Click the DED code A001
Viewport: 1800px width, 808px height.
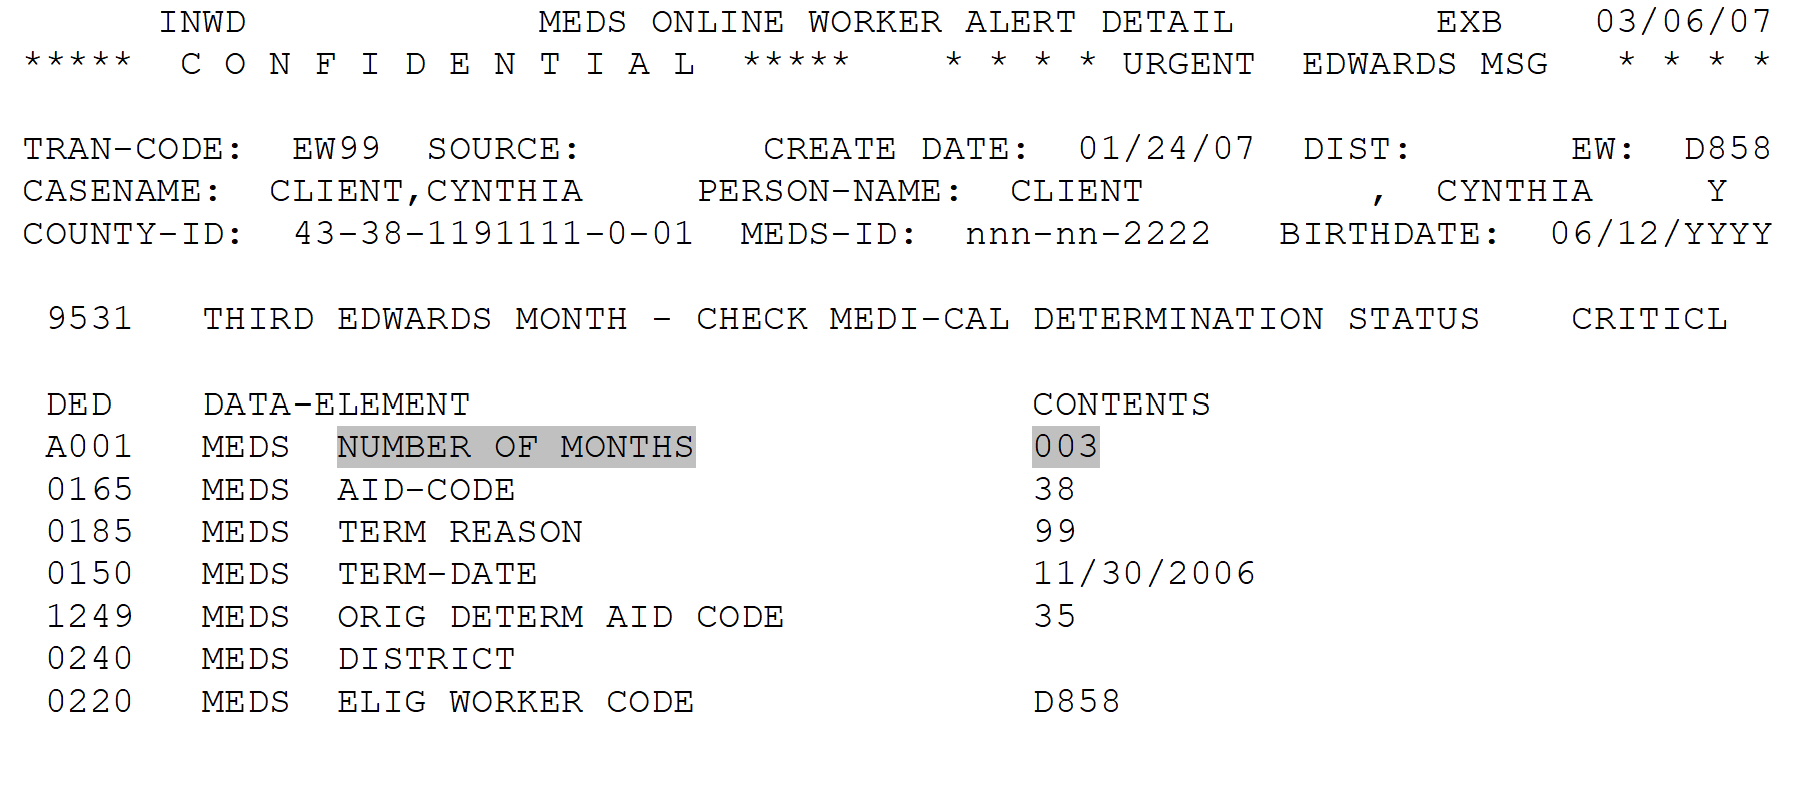90,447
